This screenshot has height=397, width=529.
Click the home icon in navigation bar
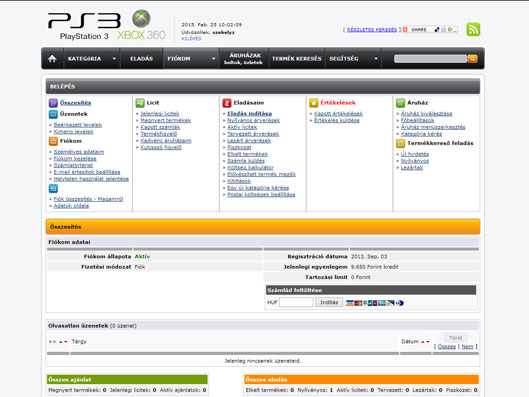point(52,59)
